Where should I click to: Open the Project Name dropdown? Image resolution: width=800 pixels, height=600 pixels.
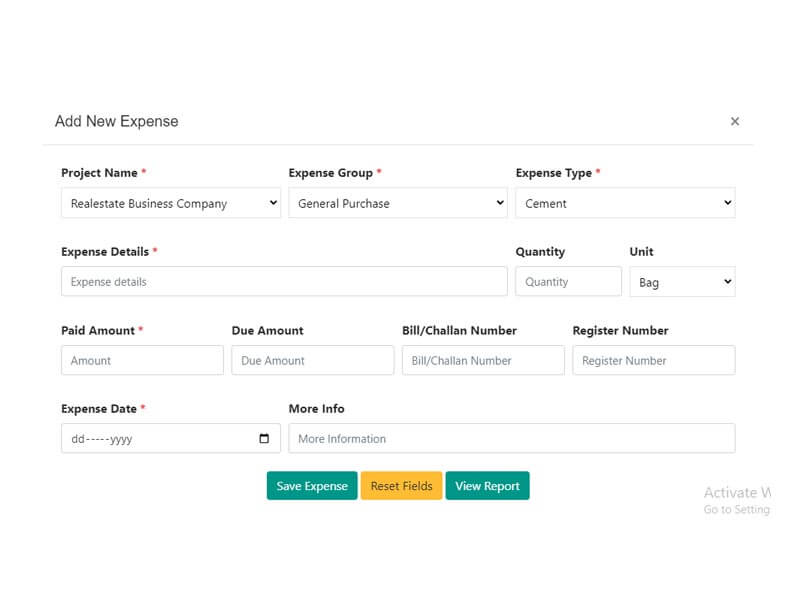pyautogui.click(x=171, y=203)
